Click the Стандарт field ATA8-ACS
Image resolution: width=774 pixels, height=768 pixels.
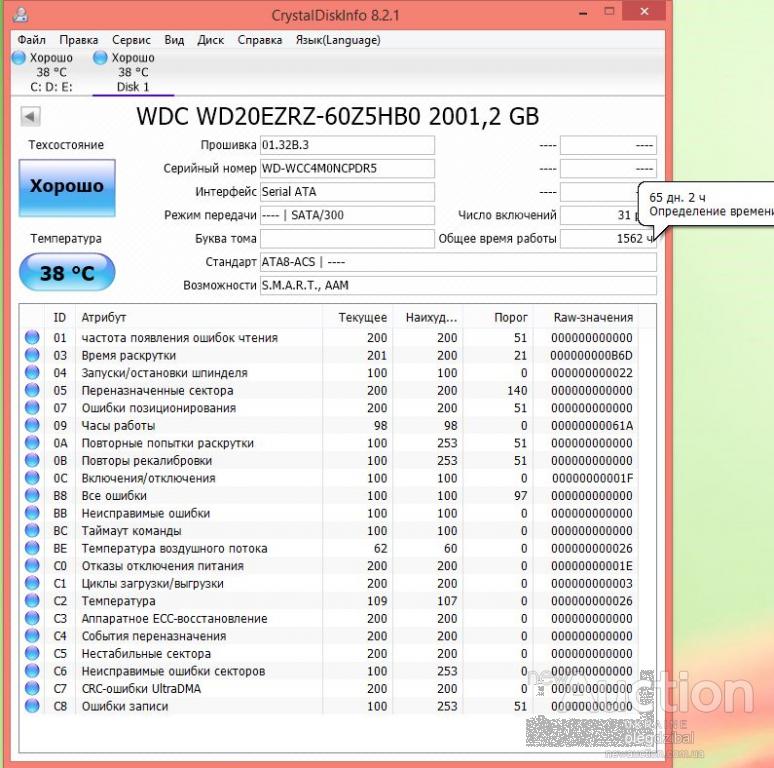tap(458, 262)
